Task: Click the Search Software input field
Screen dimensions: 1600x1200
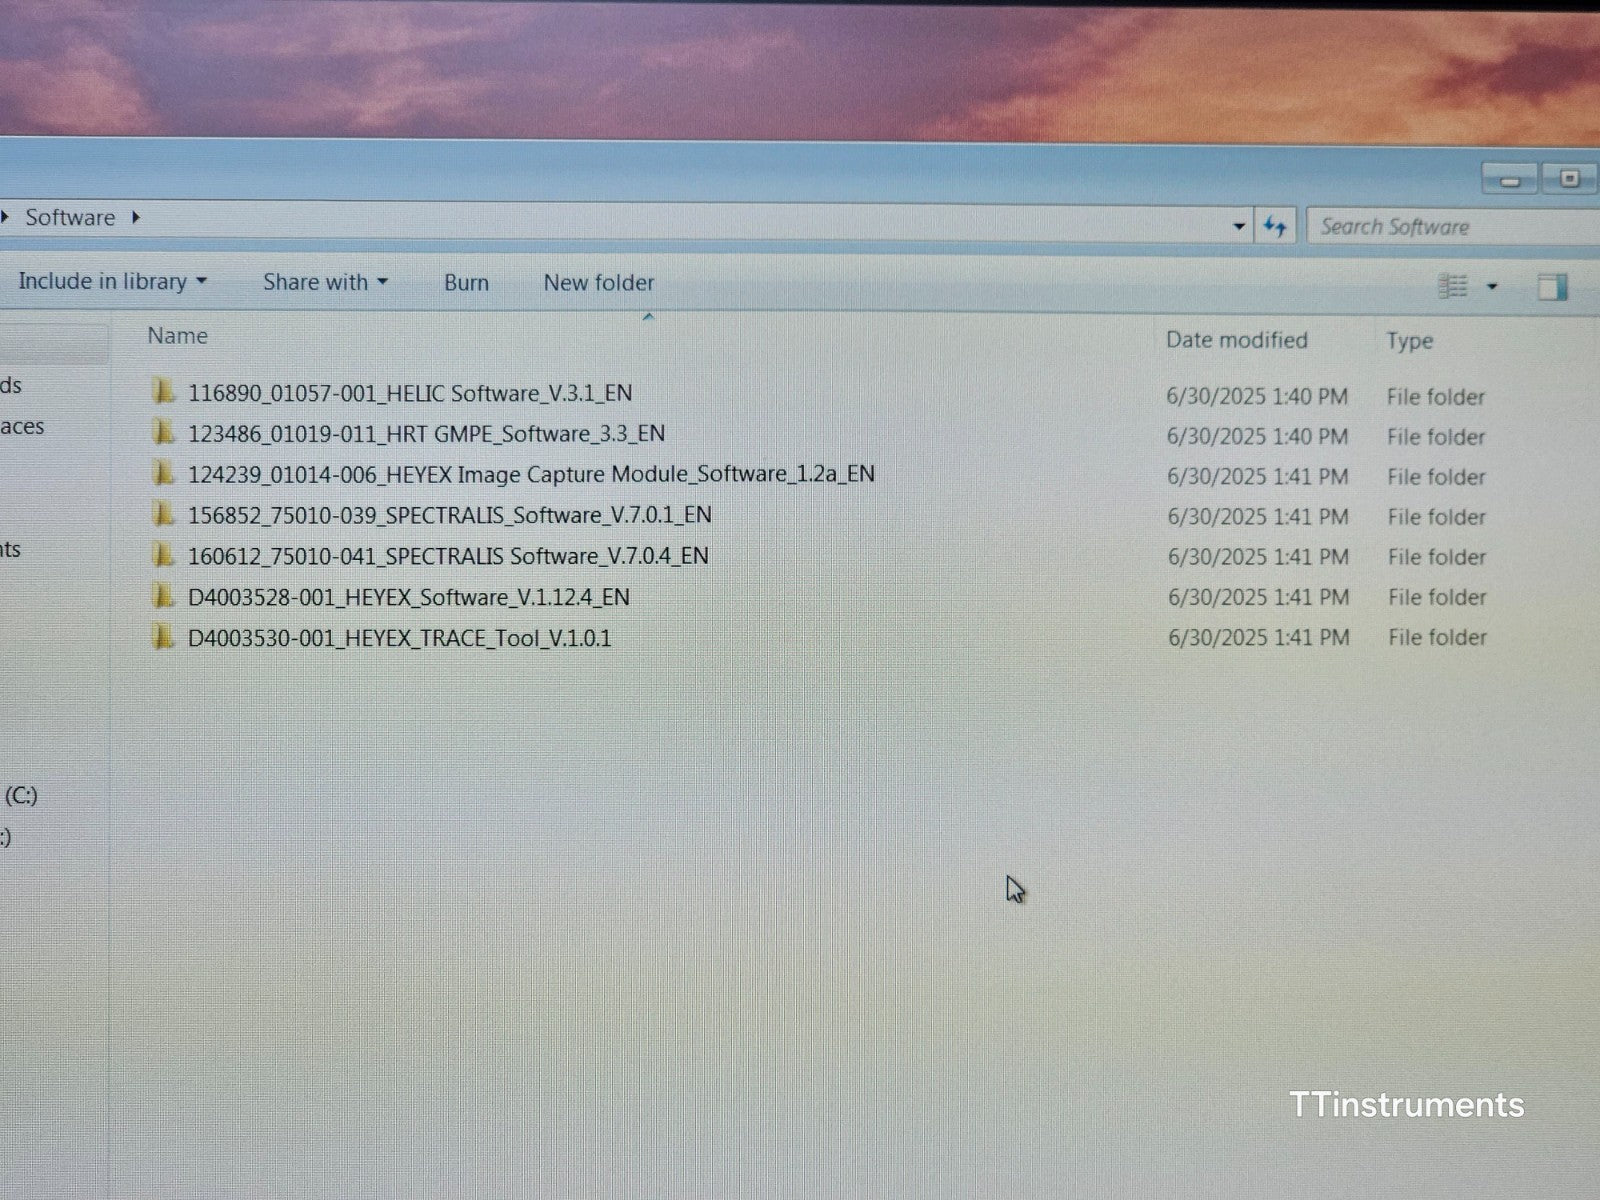Action: coord(1454,227)
